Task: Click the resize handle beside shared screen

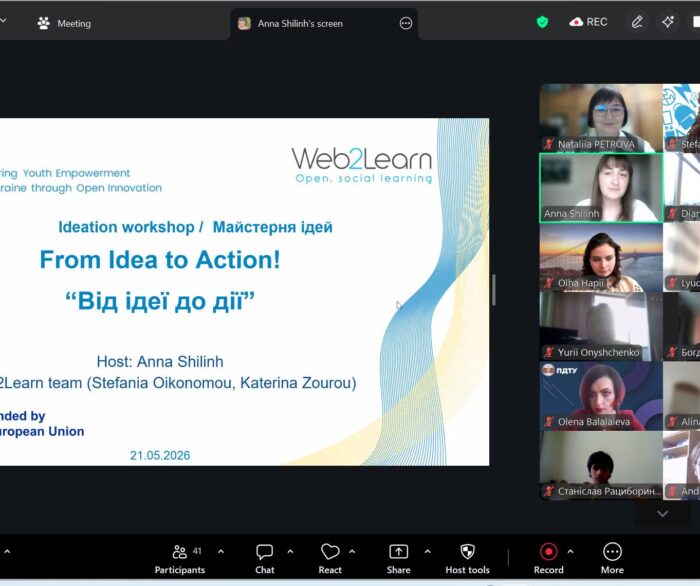Action: coord(494,290)
